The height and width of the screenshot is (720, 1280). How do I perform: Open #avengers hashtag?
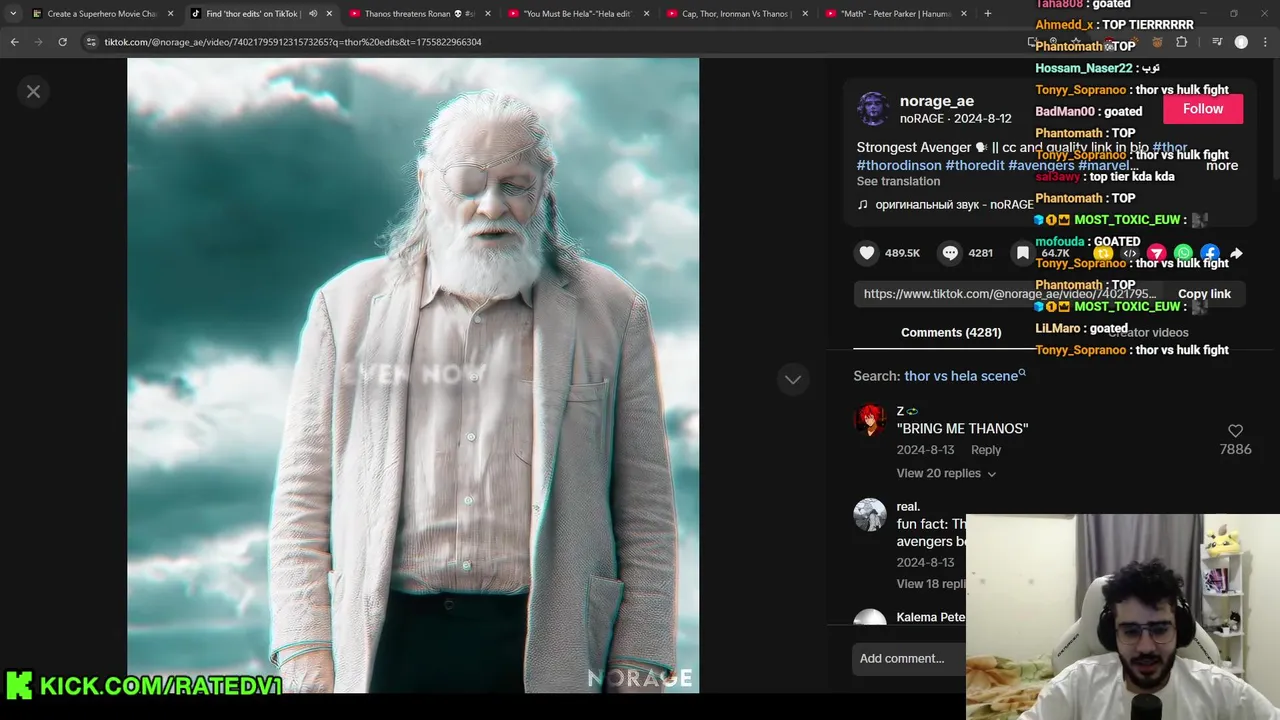tap(1041, 165)
